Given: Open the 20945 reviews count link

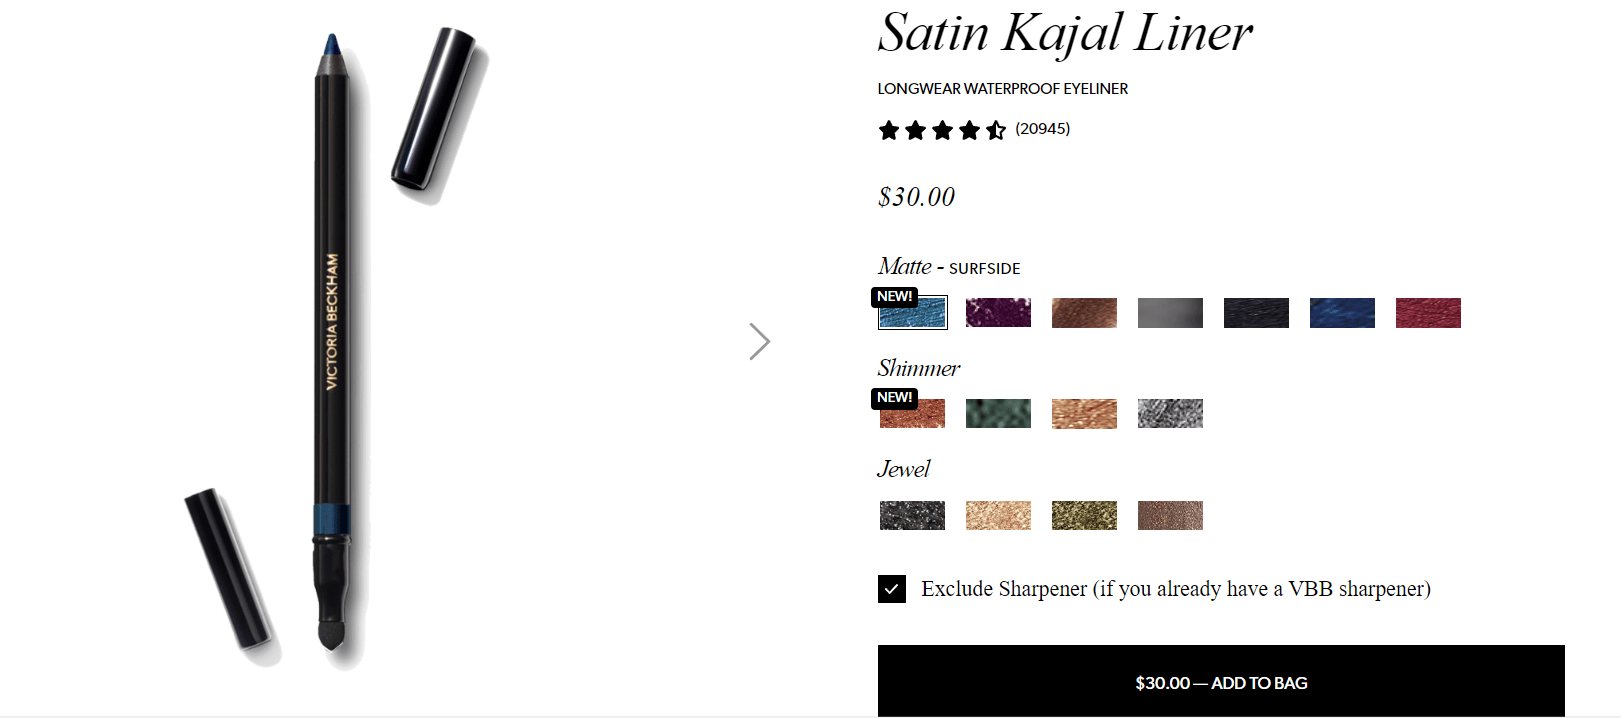Looking at the screenshot, I should tap(1042, 129).
